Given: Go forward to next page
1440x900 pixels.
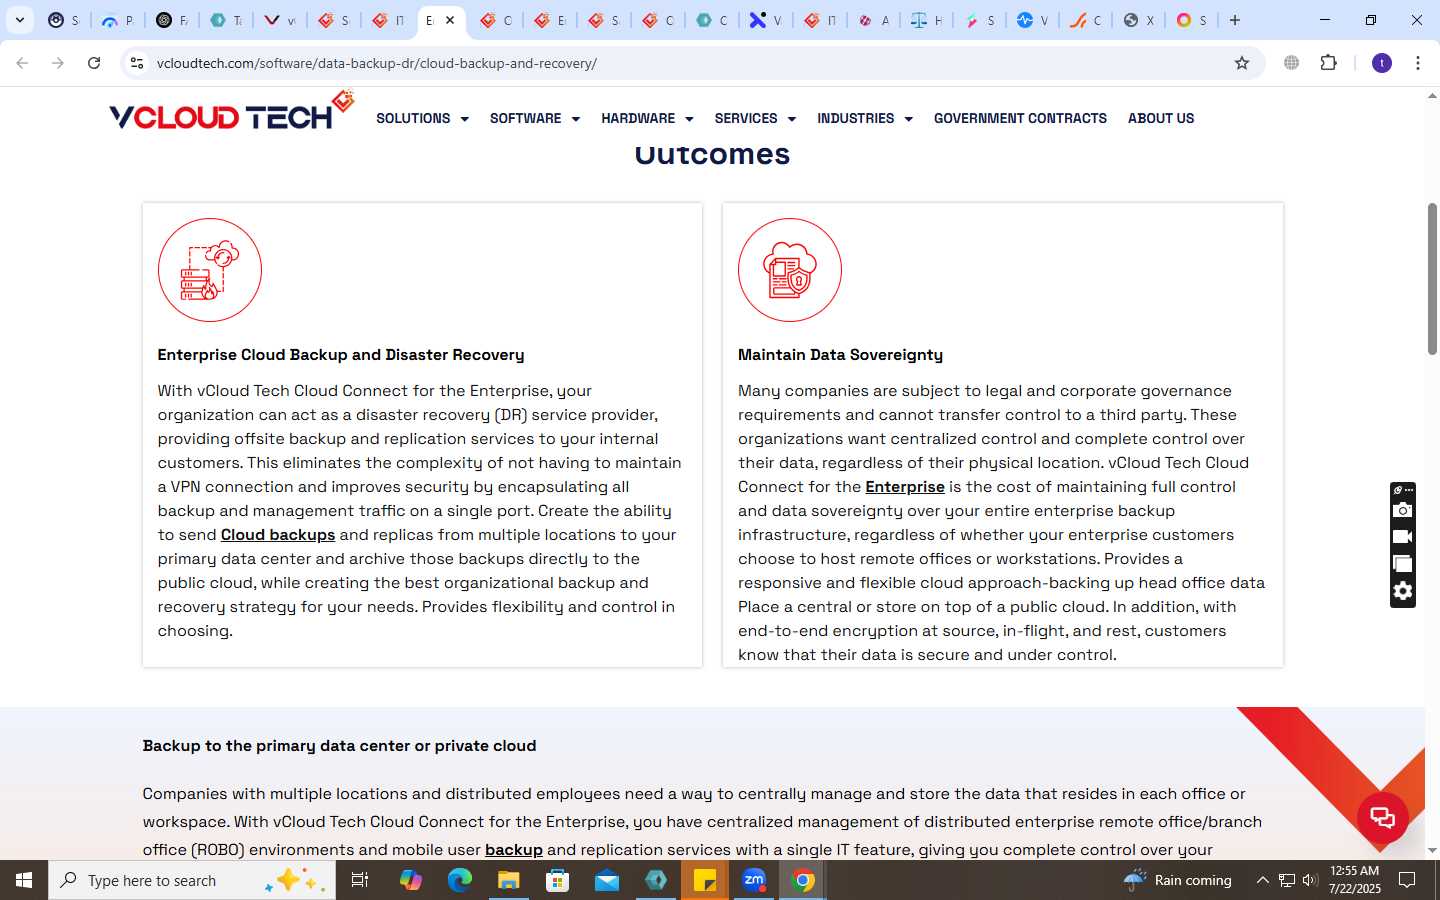Looking at the screenshot, I should (x=58, y=63).
